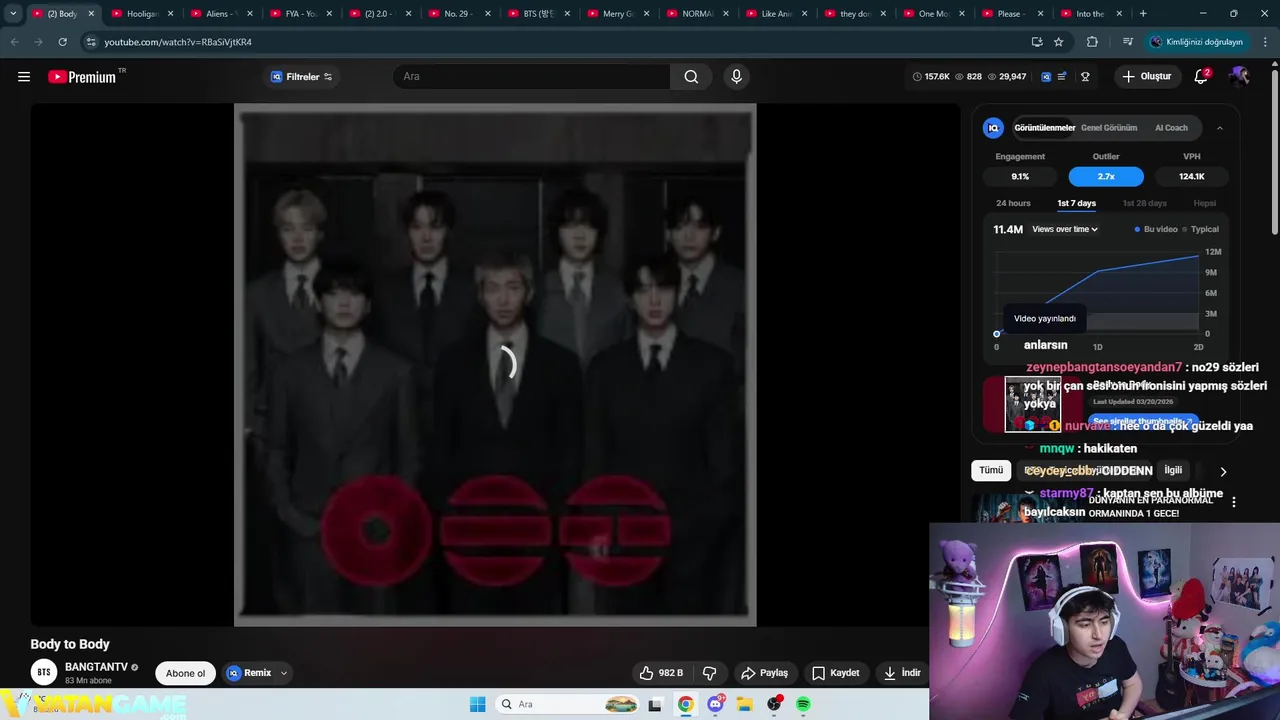Click the round vidIQ logo in side panel
Screen dimensions: 1280x720
[x=993, y=128]
